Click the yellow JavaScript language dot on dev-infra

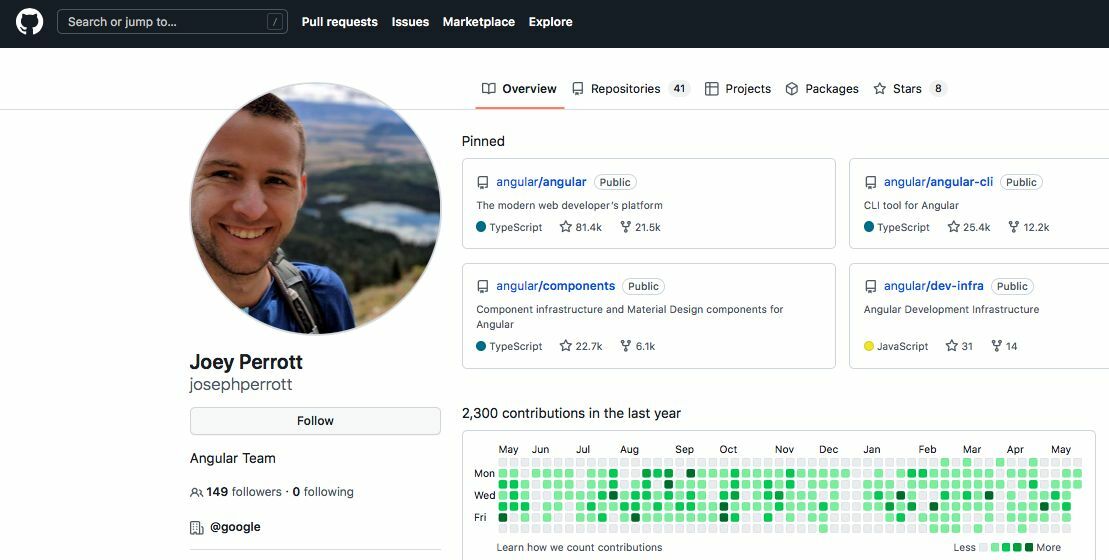click(869, 346)
